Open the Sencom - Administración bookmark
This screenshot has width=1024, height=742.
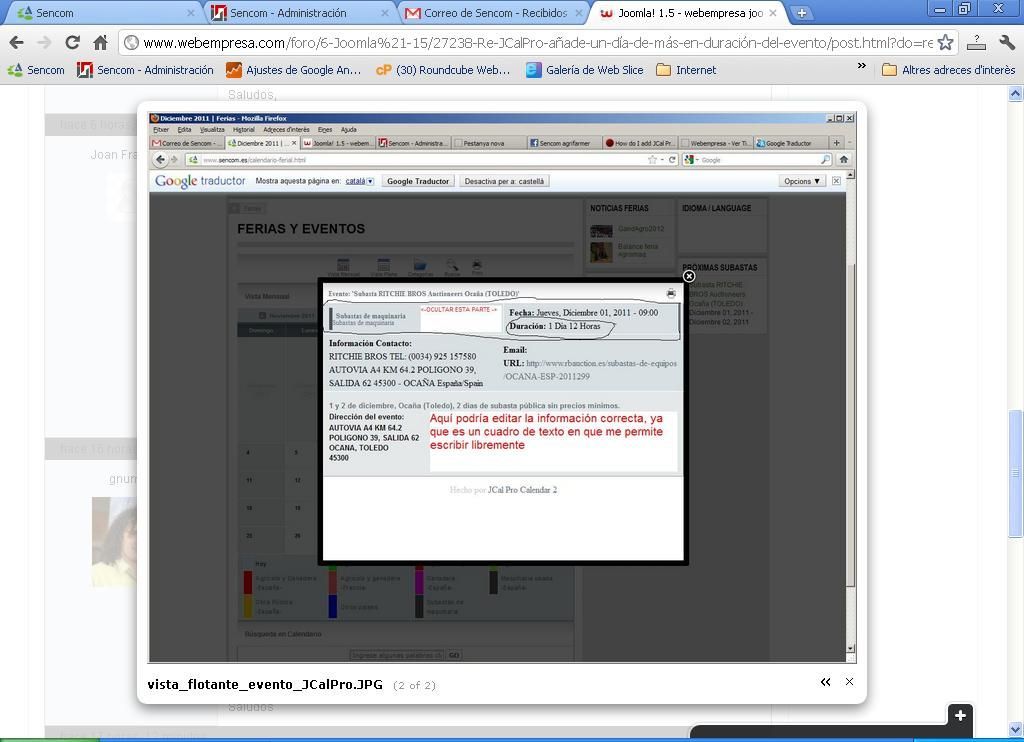tap(145, 70)
